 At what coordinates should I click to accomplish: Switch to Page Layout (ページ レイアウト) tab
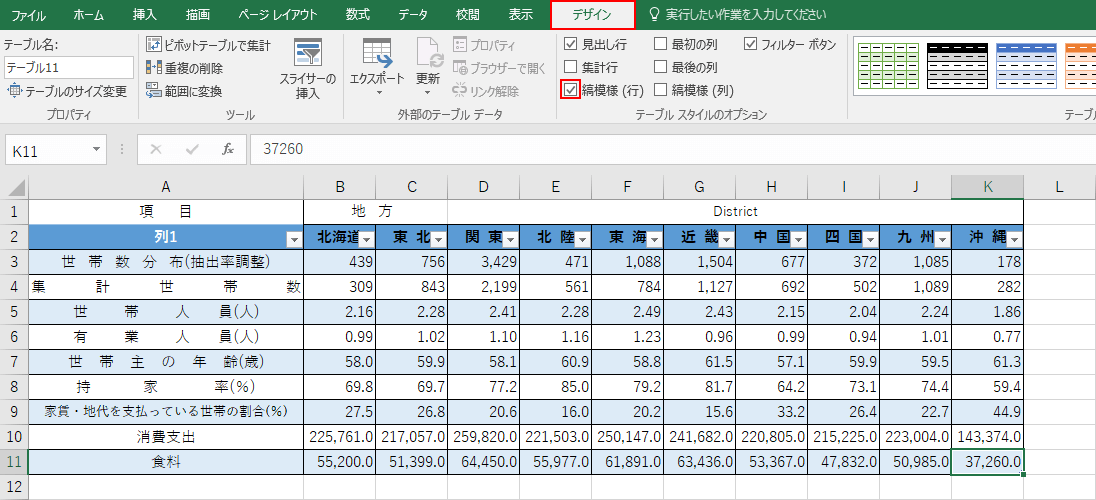(x=277, y=15)
